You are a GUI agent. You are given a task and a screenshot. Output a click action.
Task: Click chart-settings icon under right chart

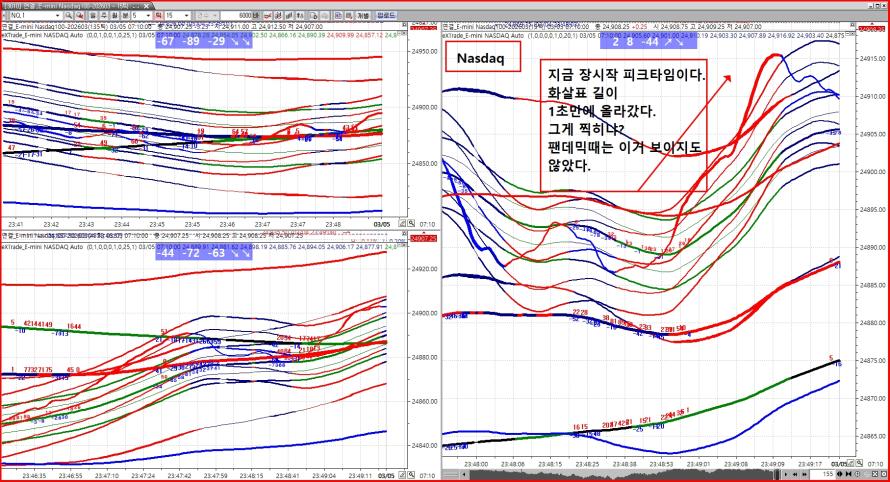click(x=850, y=463)
